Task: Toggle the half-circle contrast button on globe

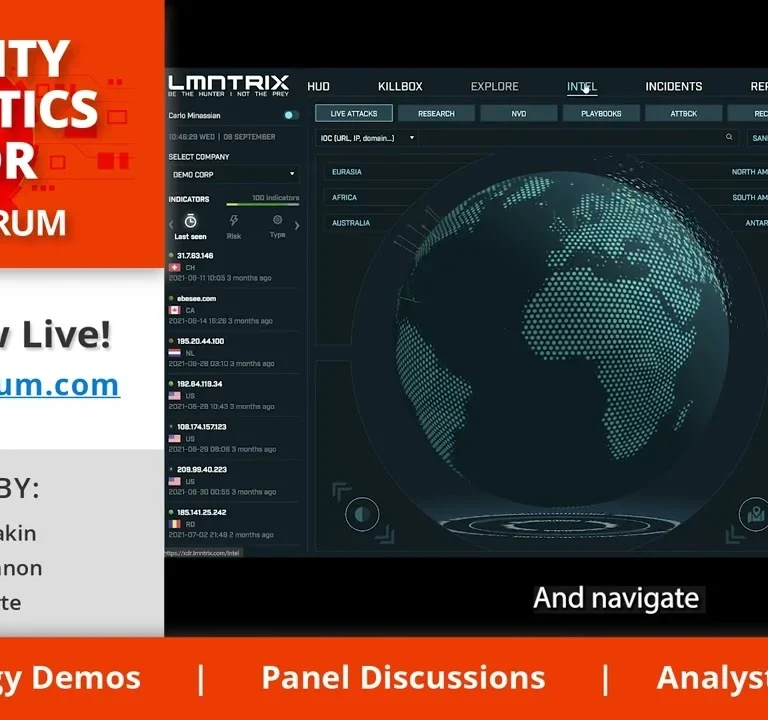Action: click(x=362, y=514)
